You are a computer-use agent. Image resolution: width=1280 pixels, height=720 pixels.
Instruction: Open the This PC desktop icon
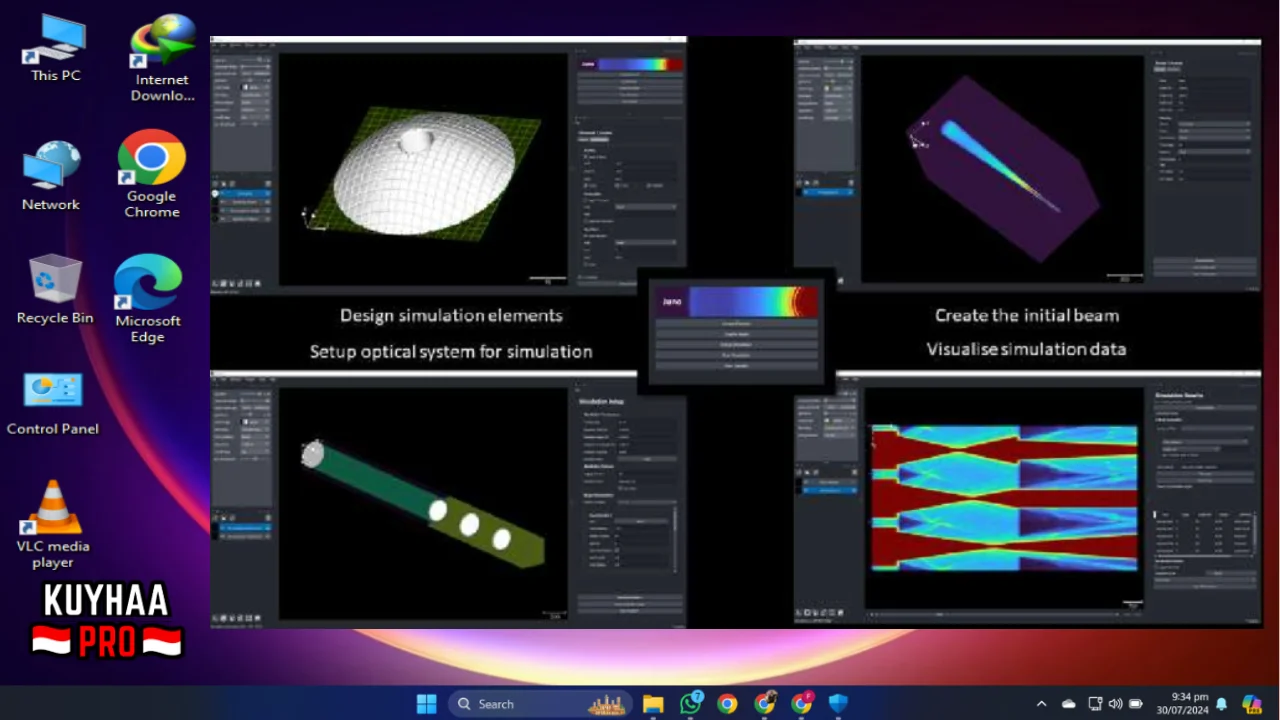coord(56,49)
